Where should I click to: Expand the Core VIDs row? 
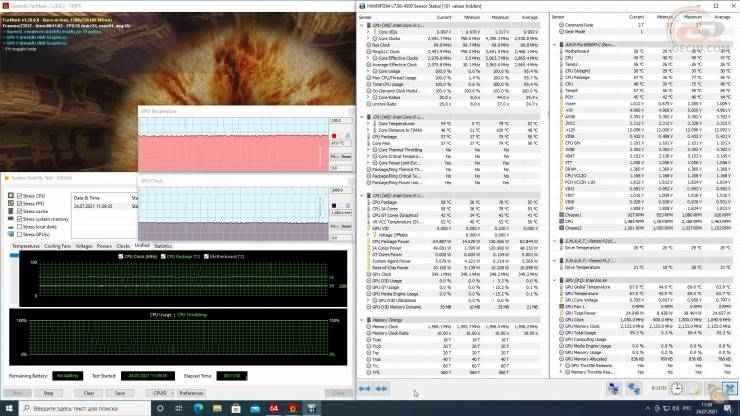click(369, 32)
